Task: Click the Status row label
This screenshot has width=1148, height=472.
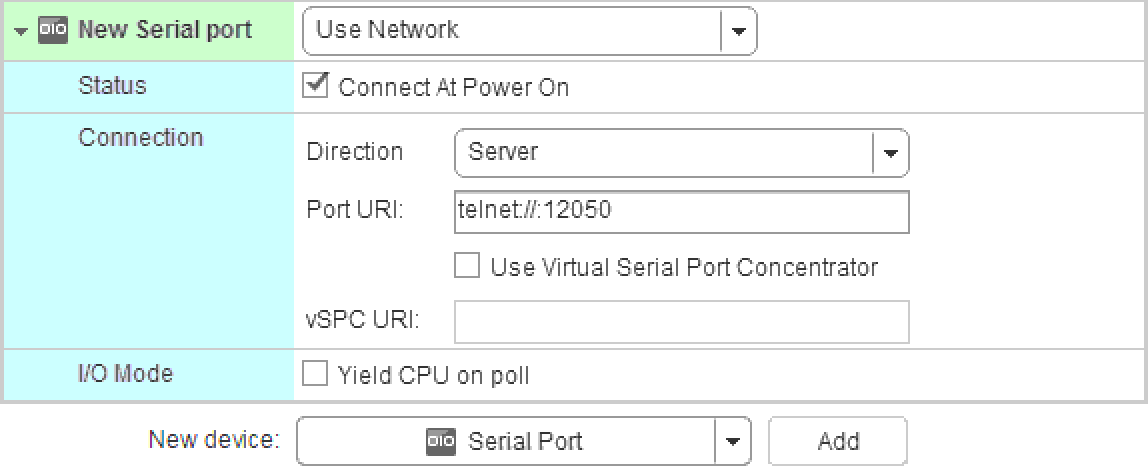Action: (x=112, y=87)
